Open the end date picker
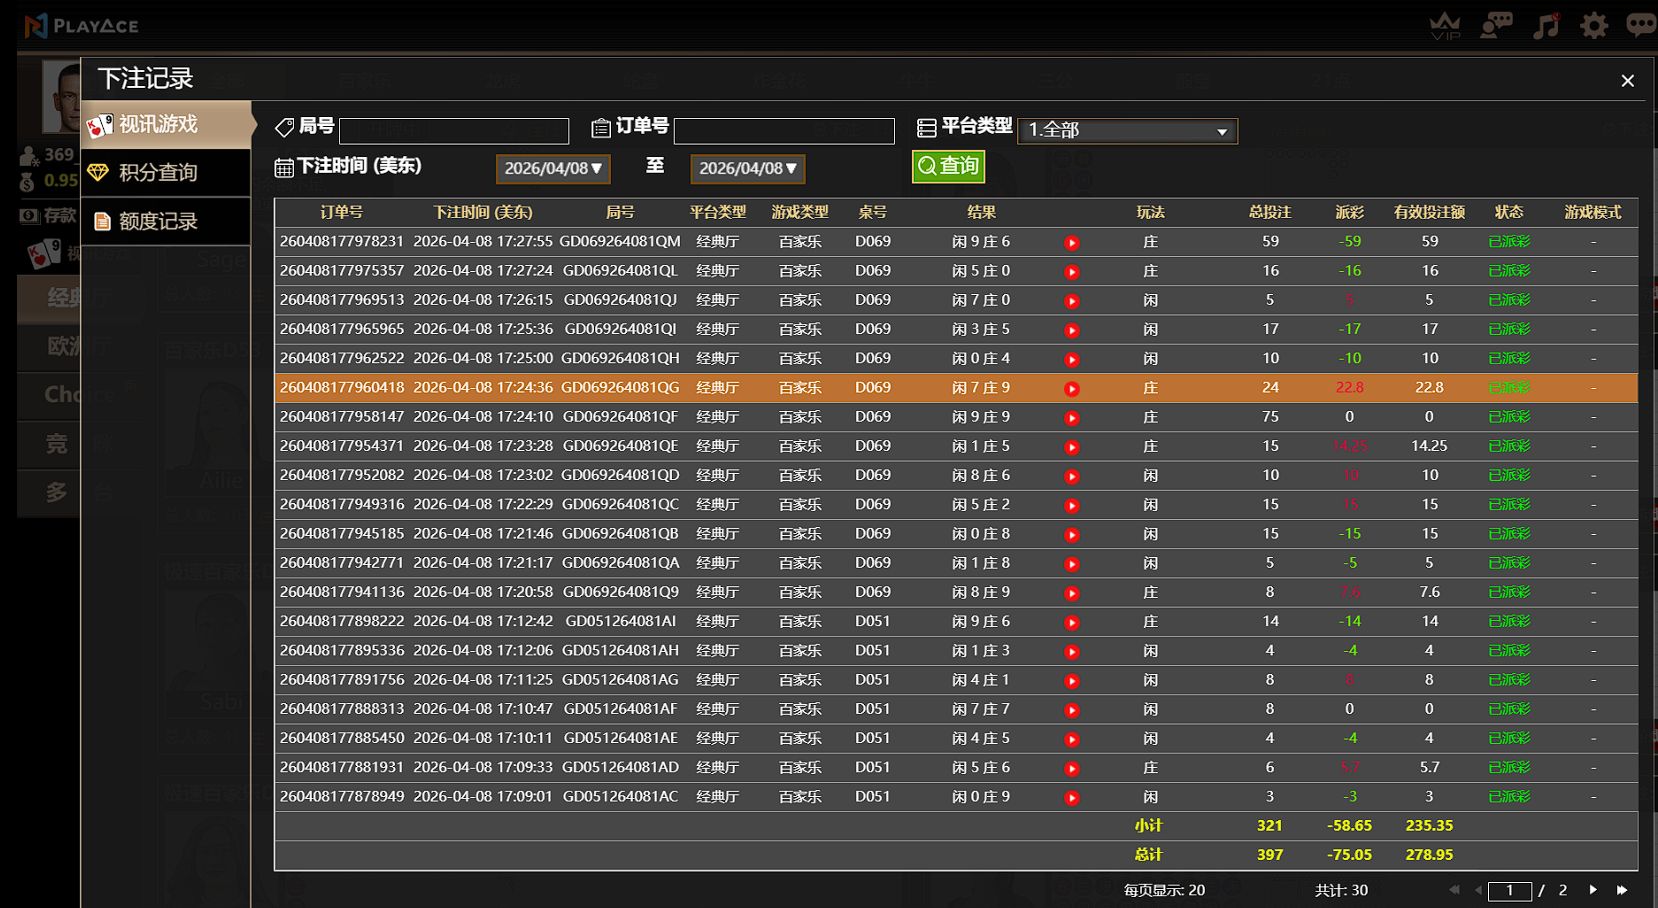This screenshot has width=1658, height=908. (x=747, y=169)
